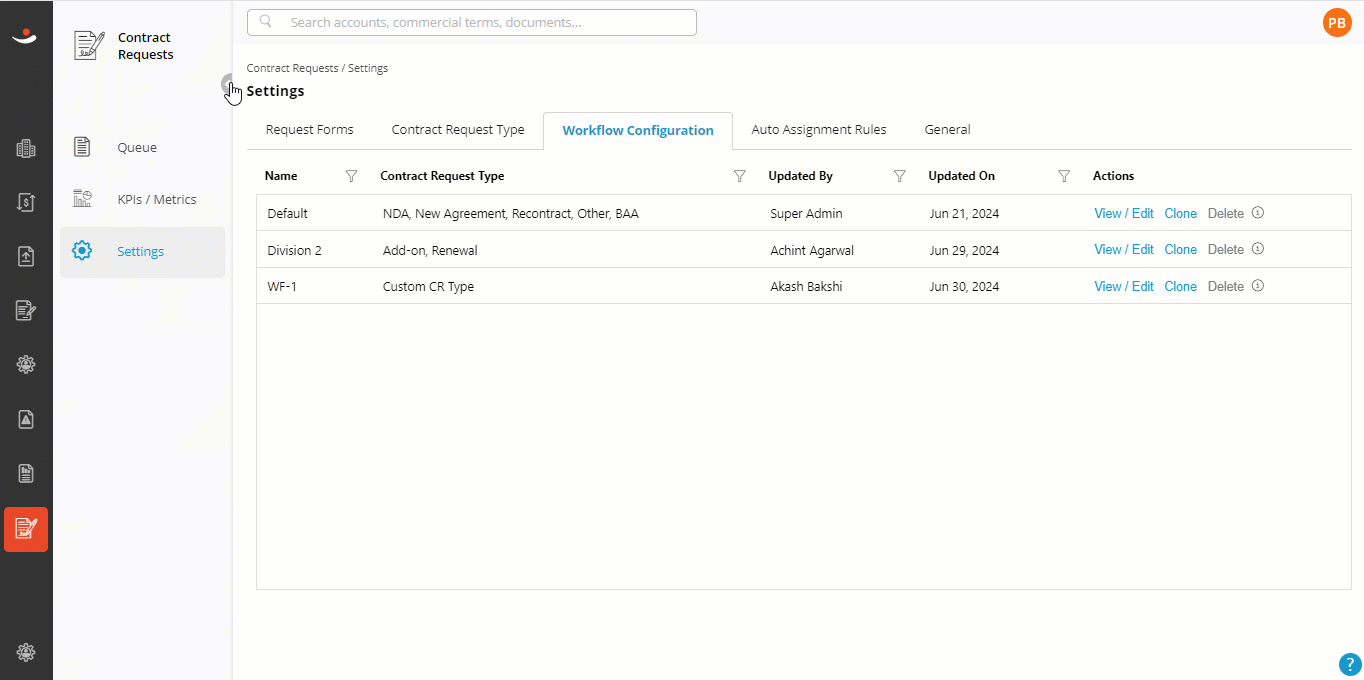Clone the Default workflow
This screenshot has width=1364, height=680.
(1181, 213)
